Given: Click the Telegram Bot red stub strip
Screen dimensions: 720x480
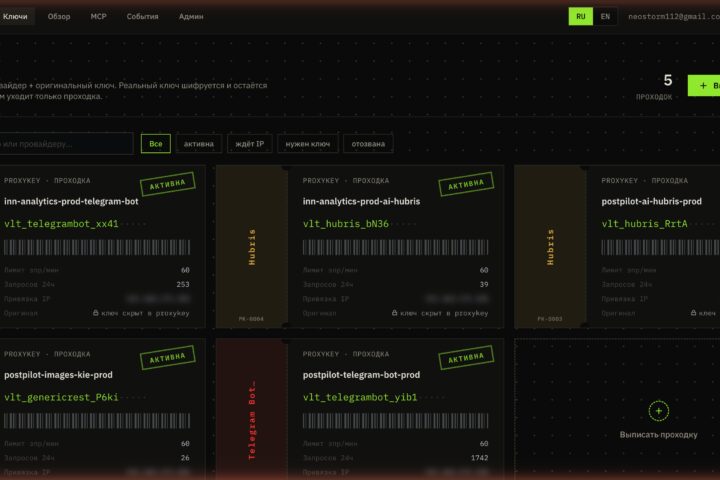Looking at the screenshot, I should coord(252,410).
